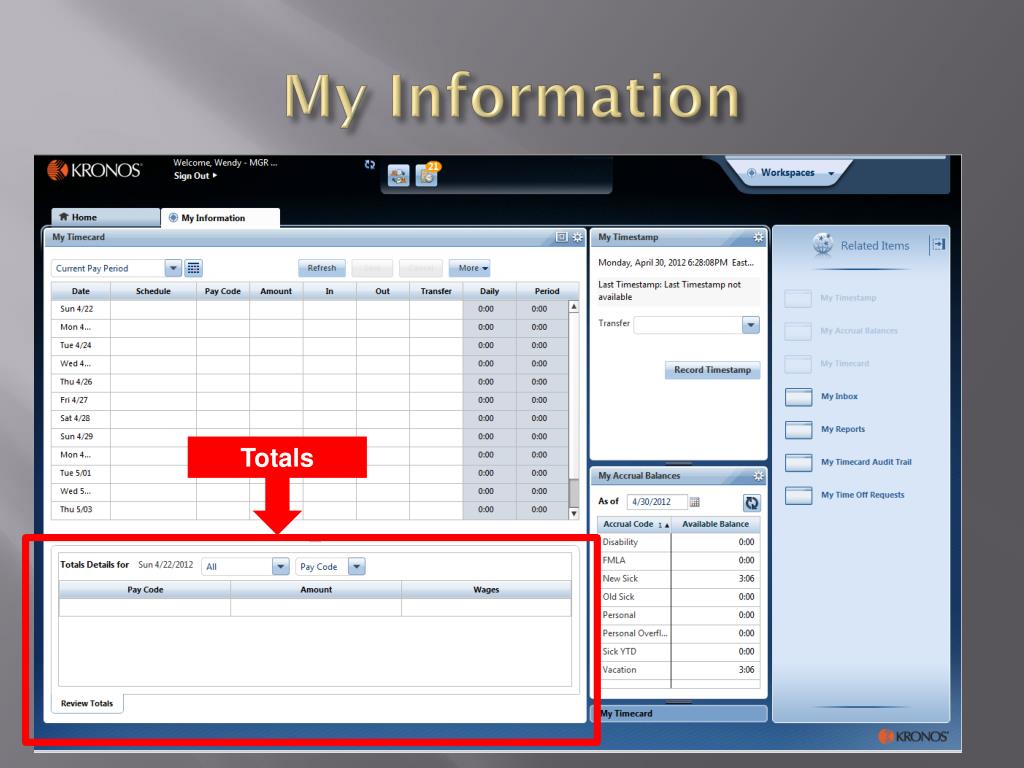Click the Schedule column header
Screen dimensions: 1024x768
(153, 291)
